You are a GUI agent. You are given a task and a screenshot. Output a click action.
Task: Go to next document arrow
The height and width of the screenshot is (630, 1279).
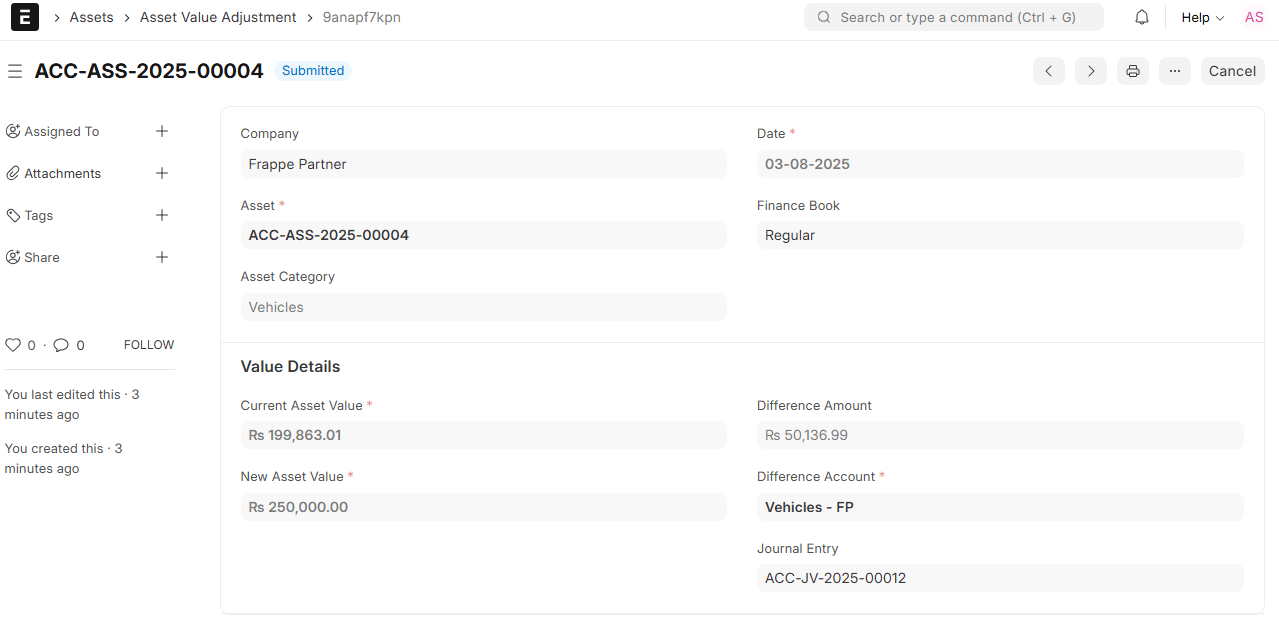point(1091,71)
